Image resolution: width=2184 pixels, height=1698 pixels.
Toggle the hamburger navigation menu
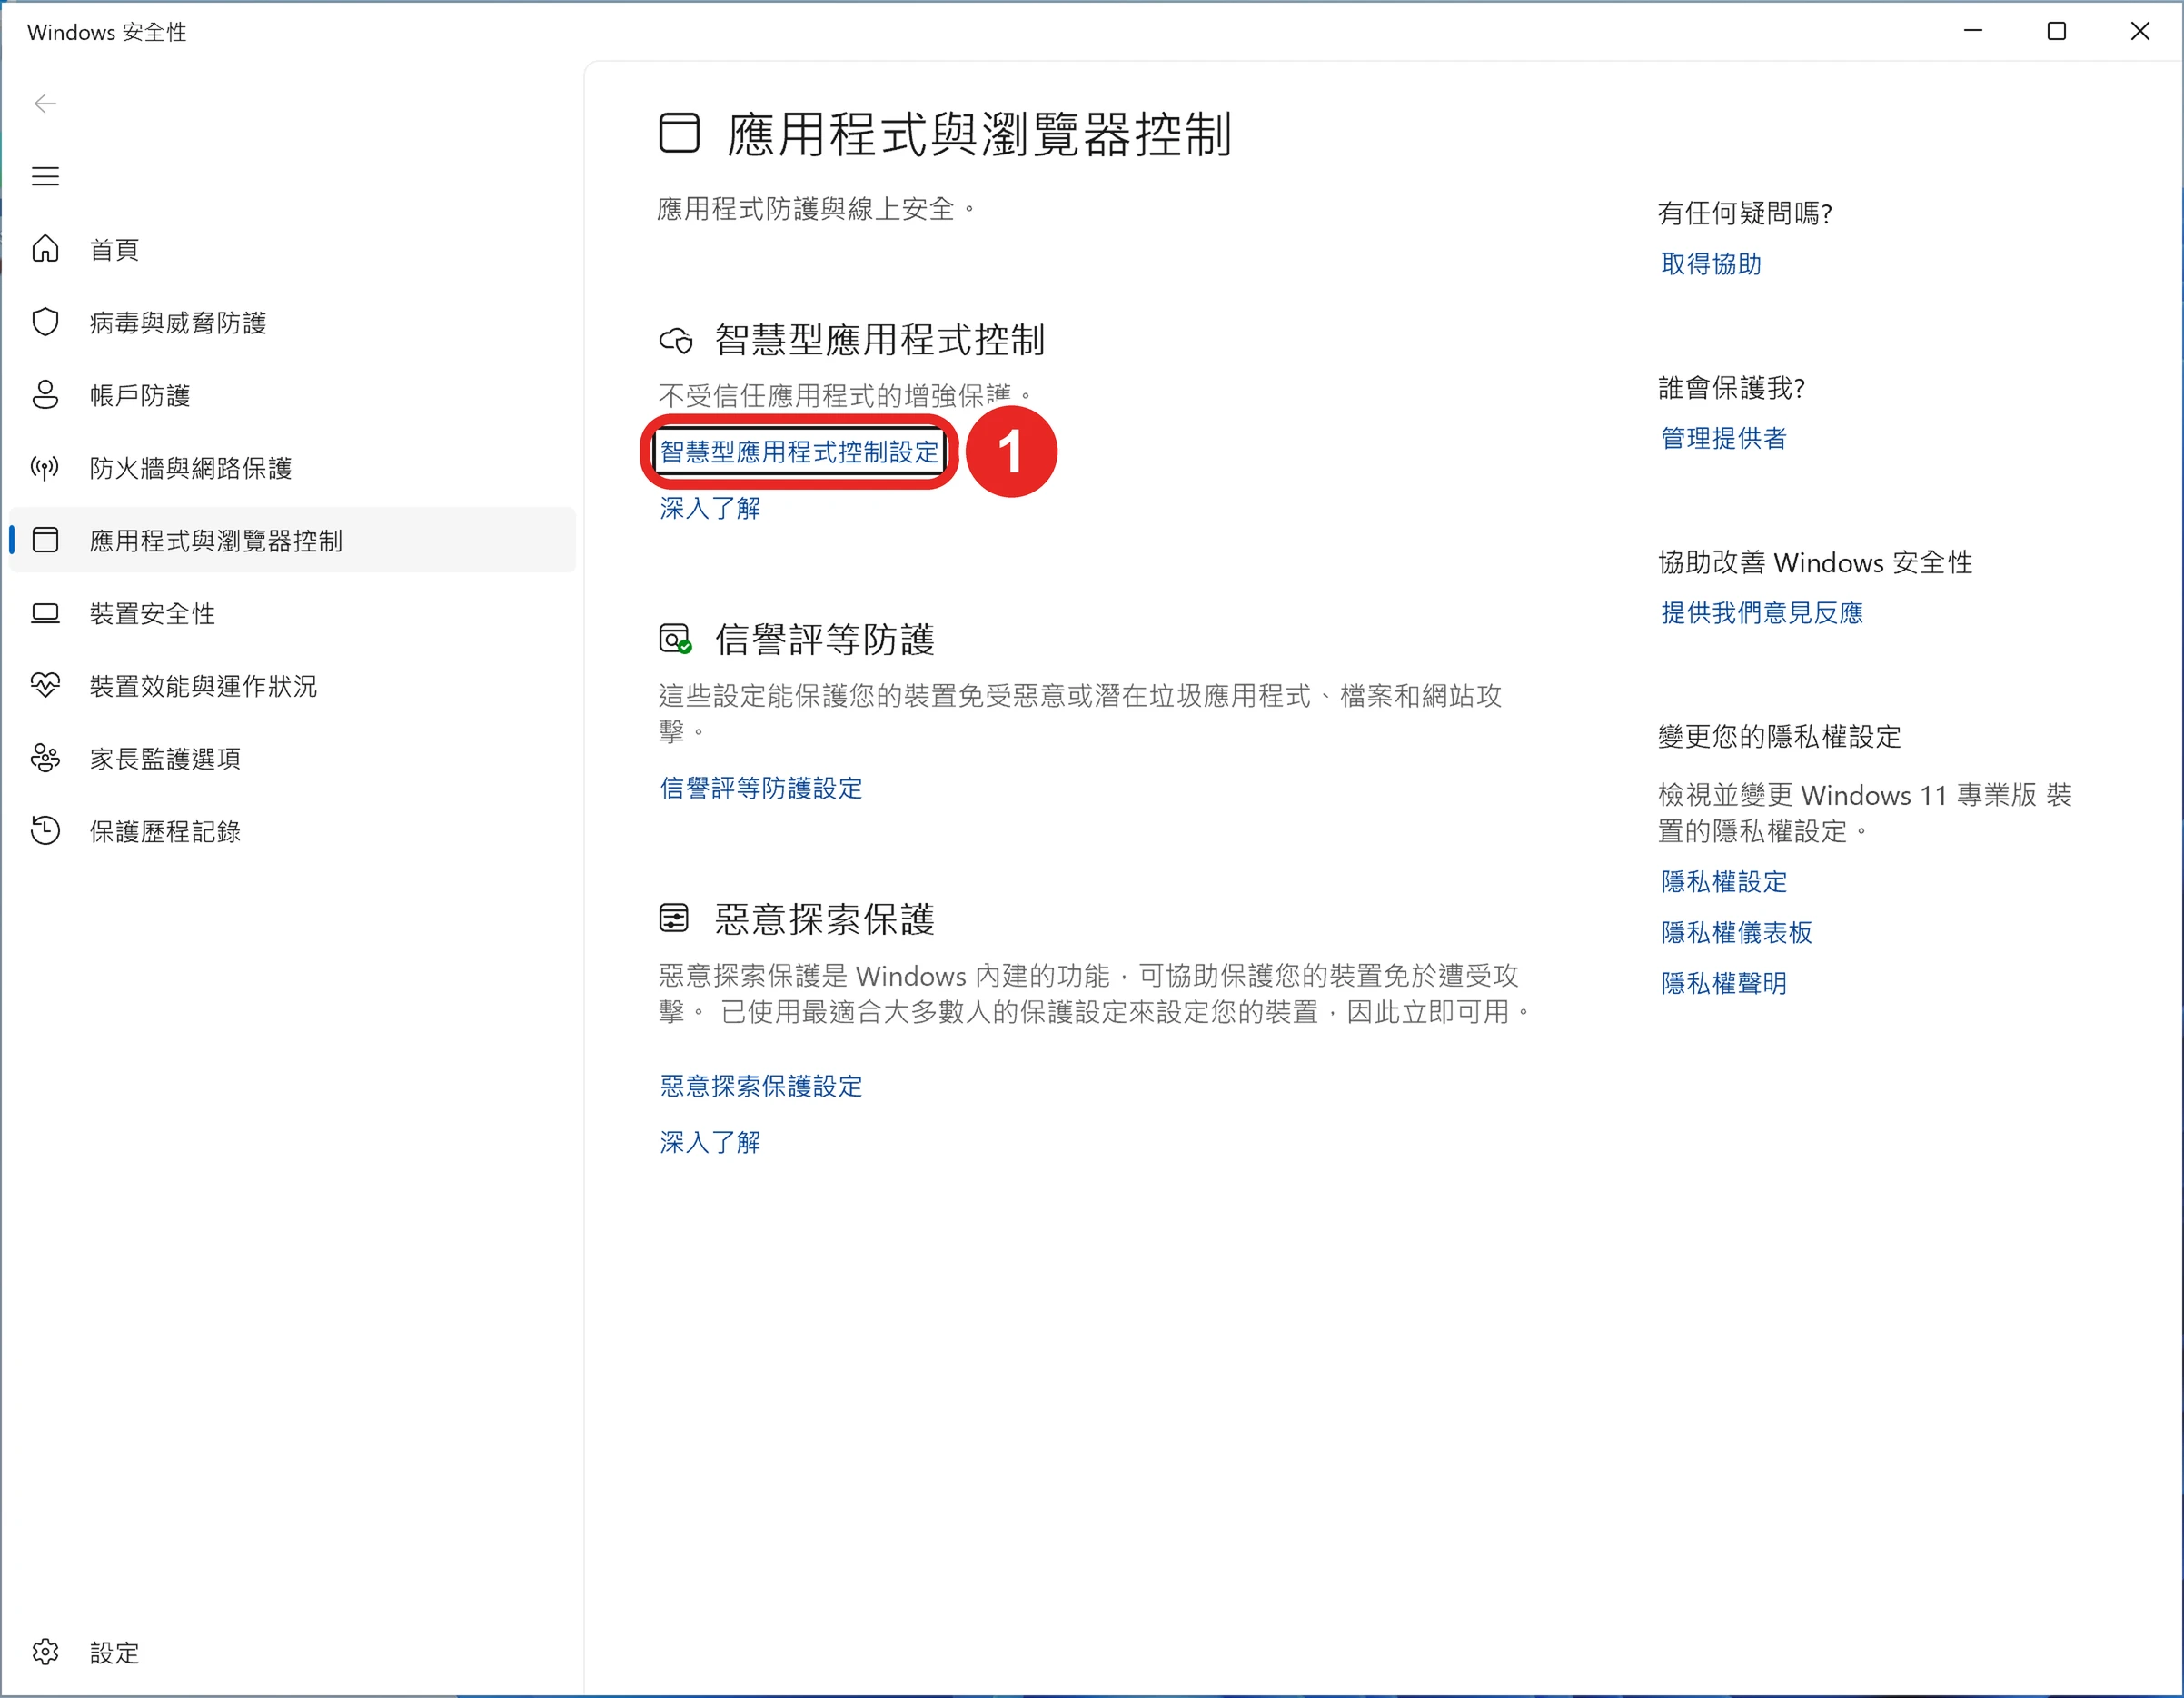[45, 177]
